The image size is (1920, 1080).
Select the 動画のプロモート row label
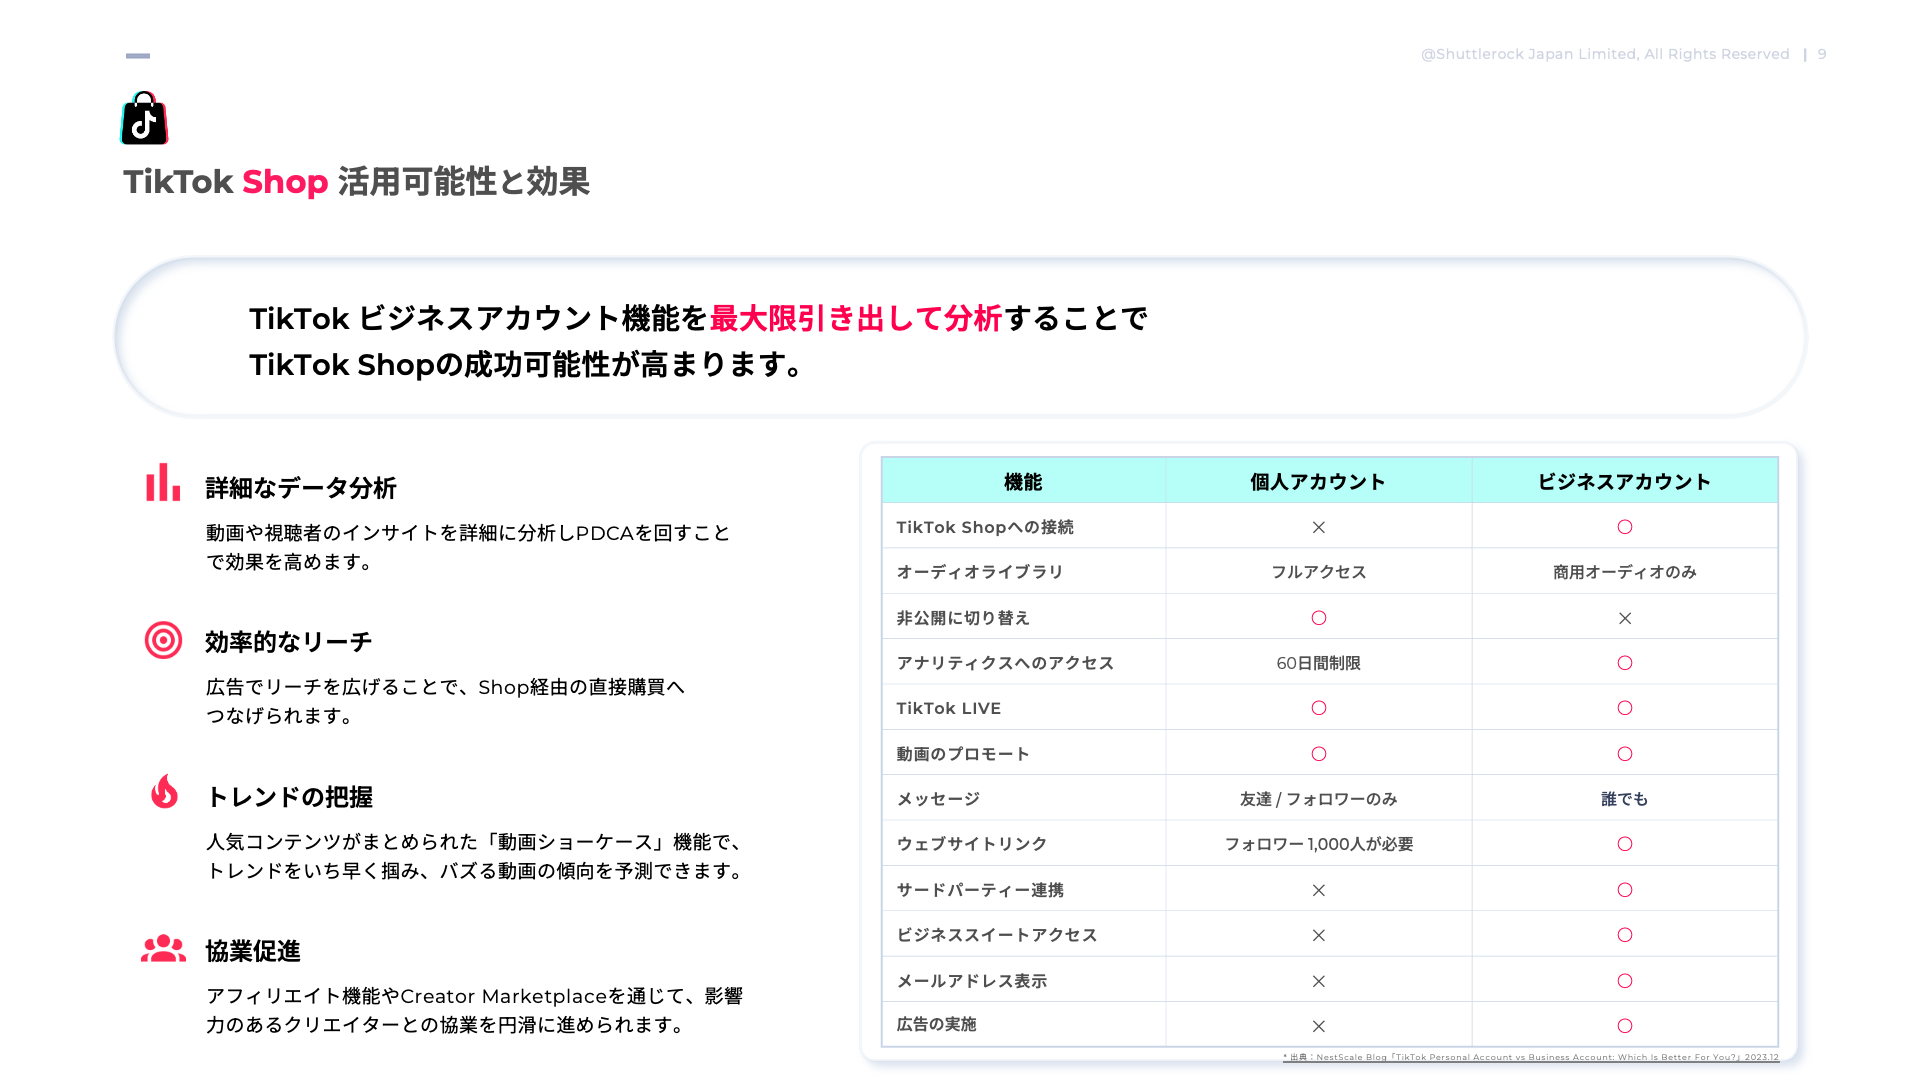pyautogui.click(x=963, y=754)
